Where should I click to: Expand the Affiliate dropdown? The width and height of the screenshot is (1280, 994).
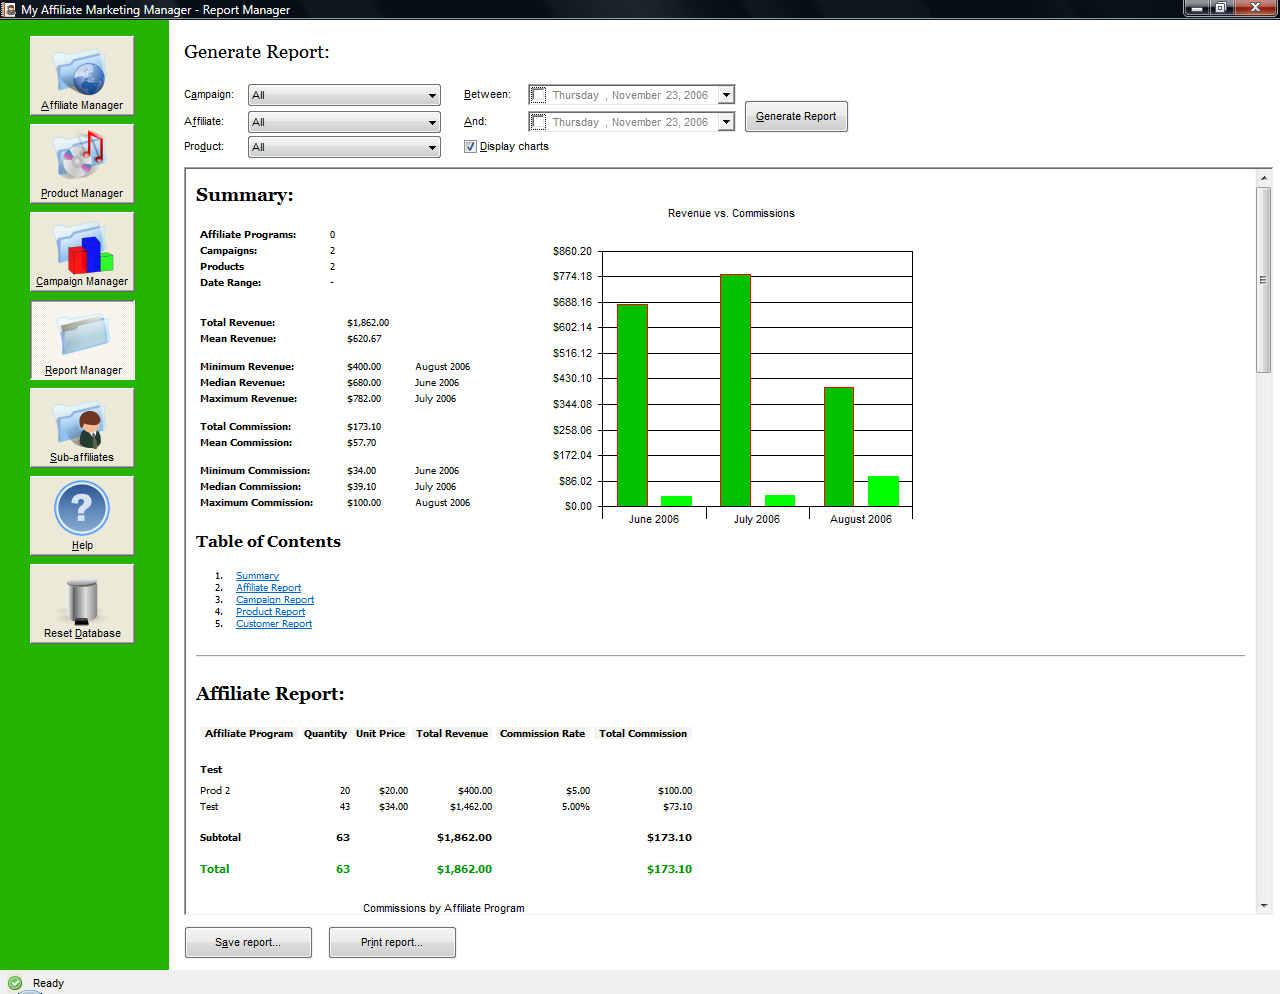[432, 122]
